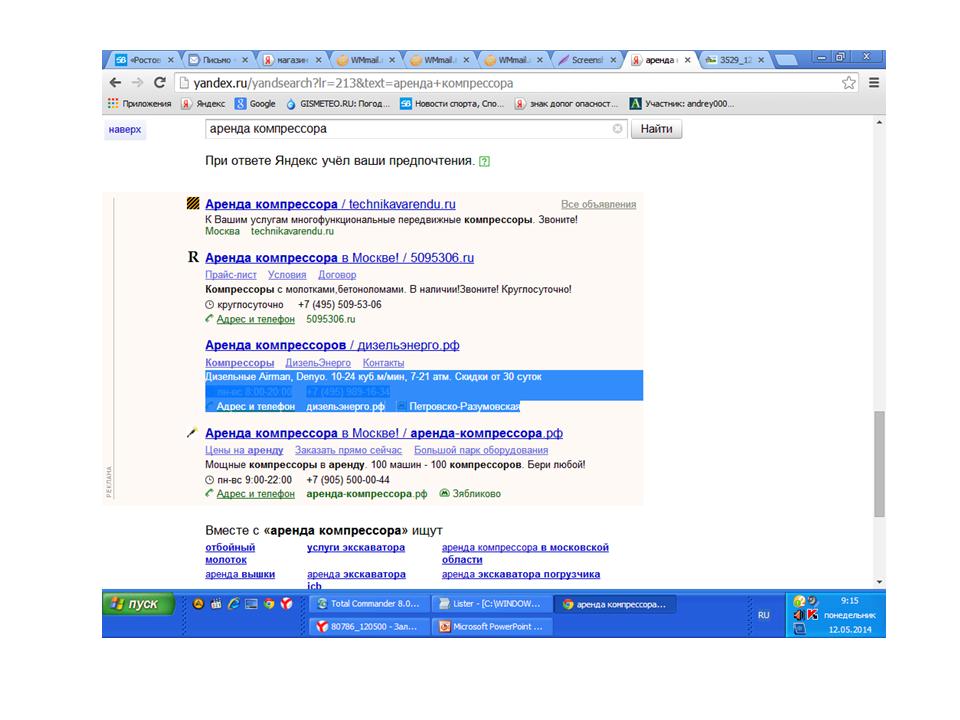This screenshot has height=720, width=960.
Task: Switch to the Письмо tab
Action: point(218,60)
